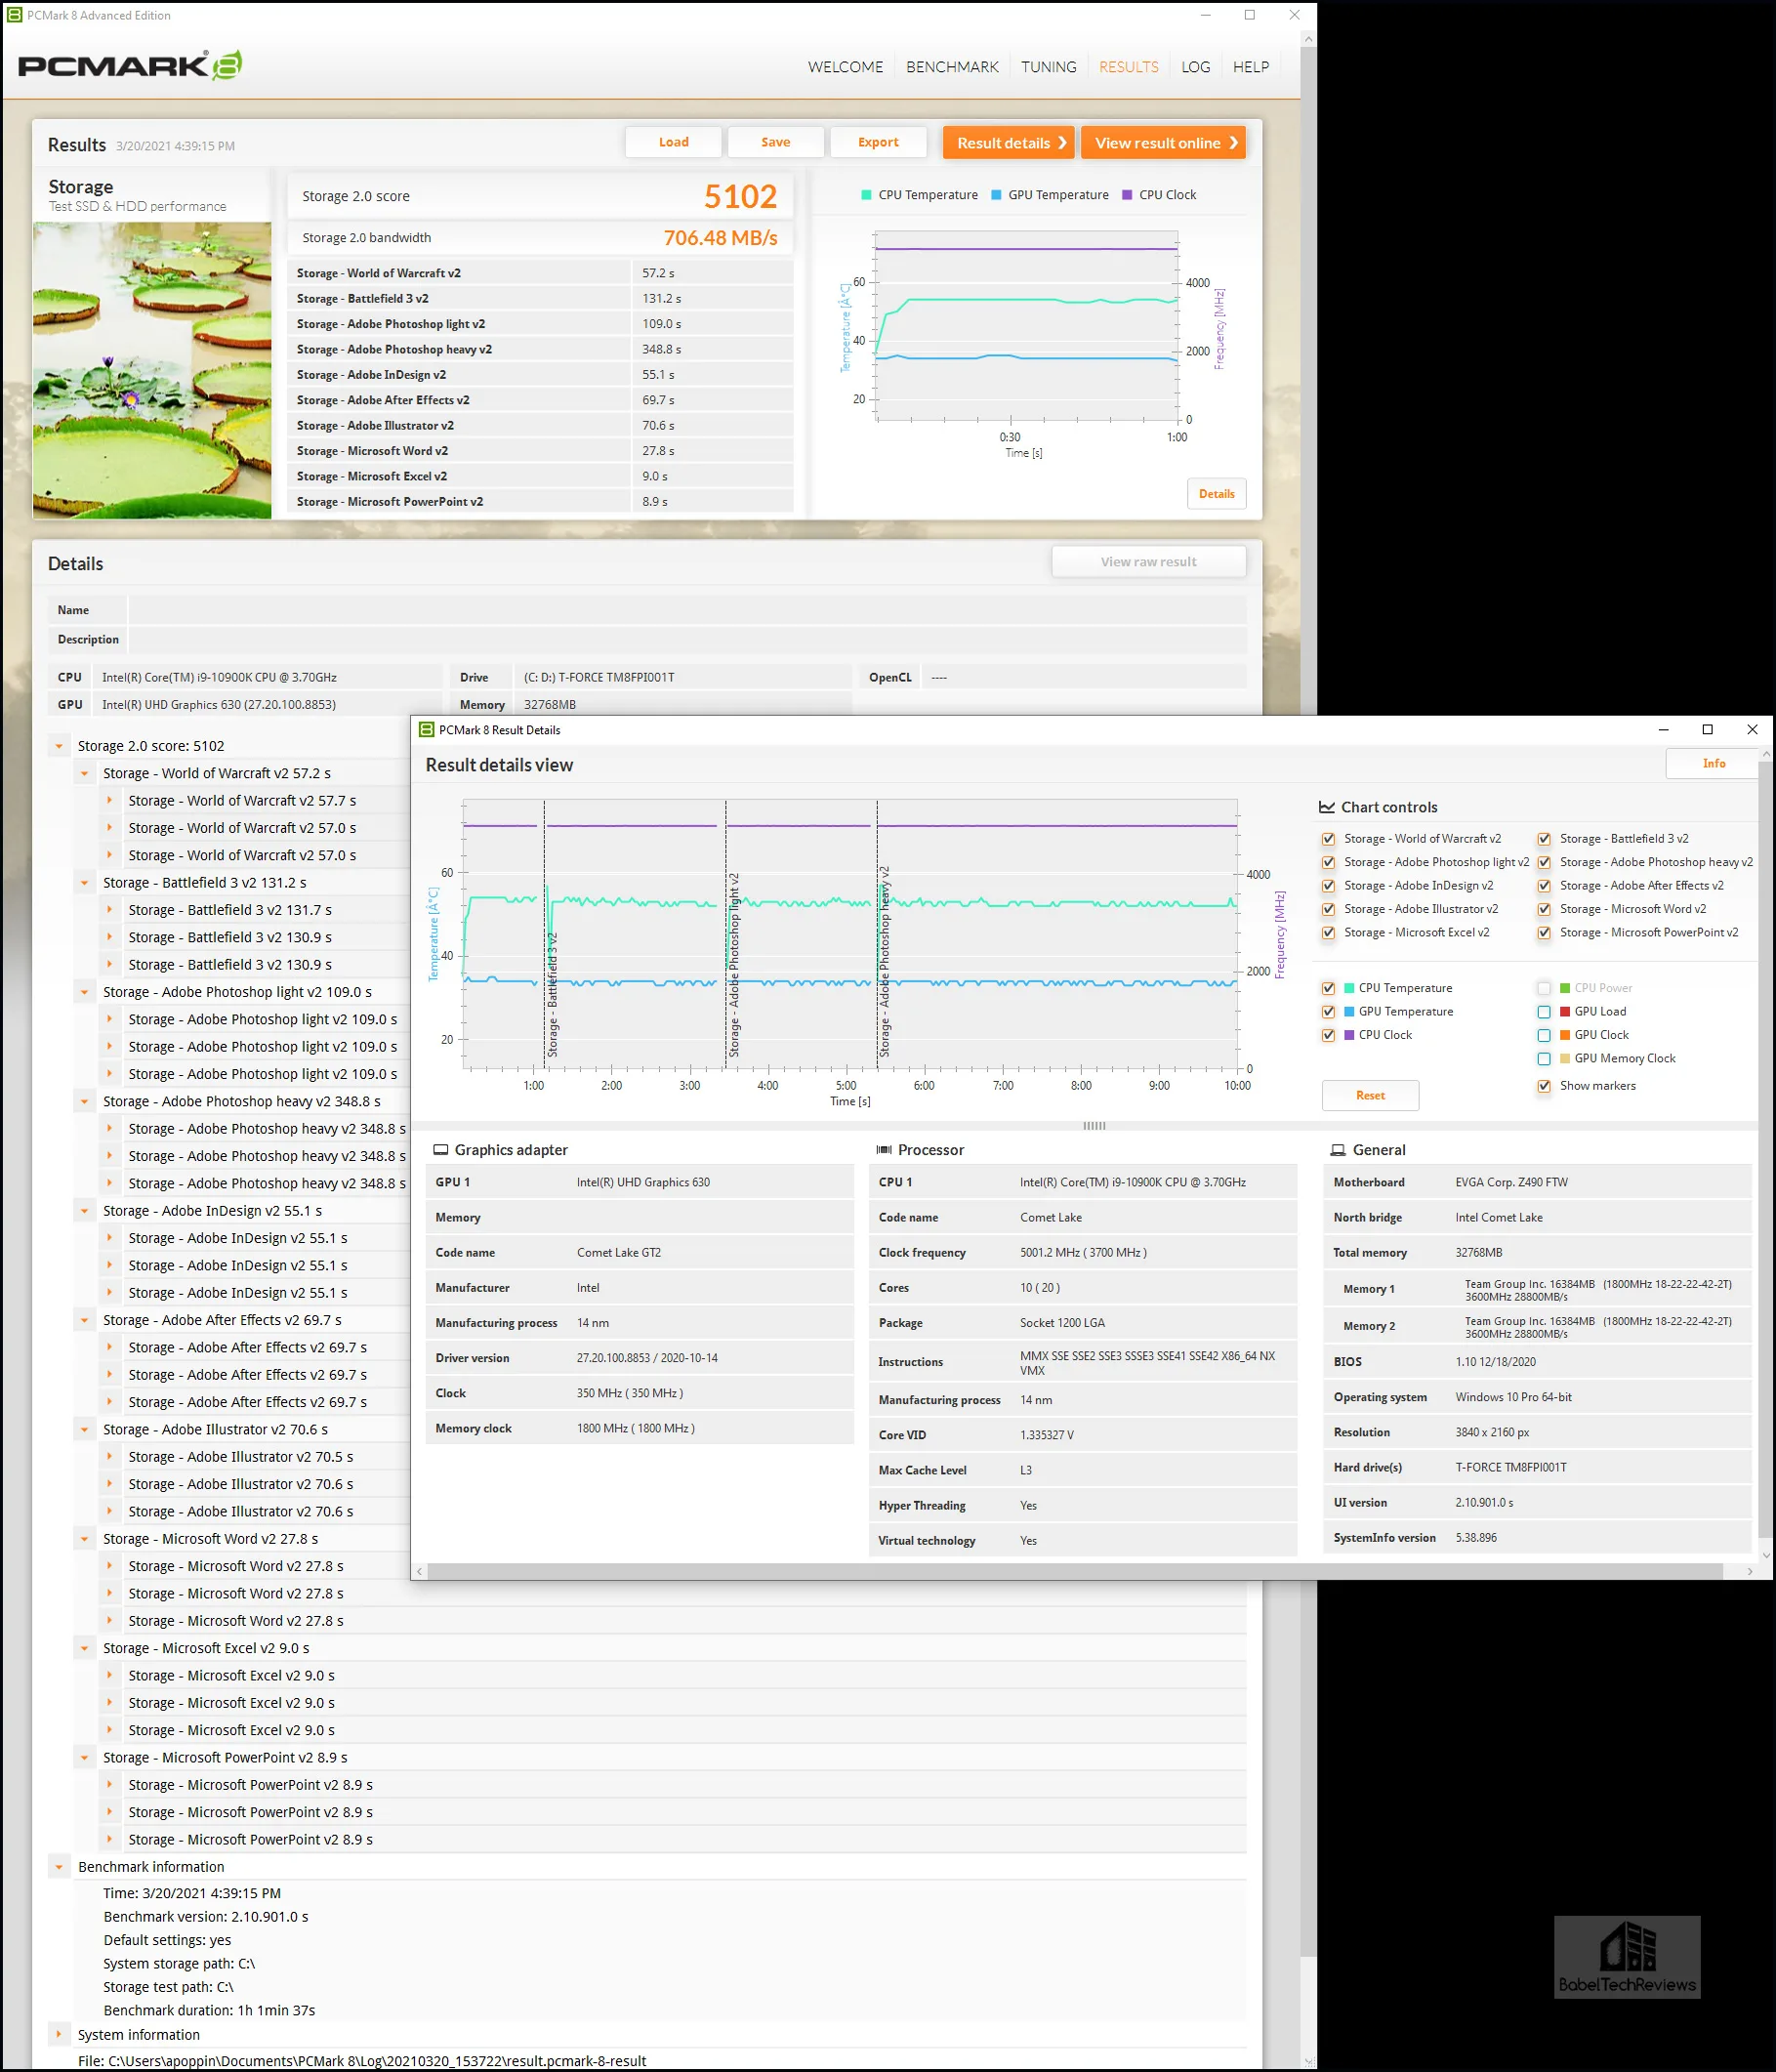Click the chart splitter grip handle
Viewport: 1776px width, 2072px height.
point(1094,1126)
